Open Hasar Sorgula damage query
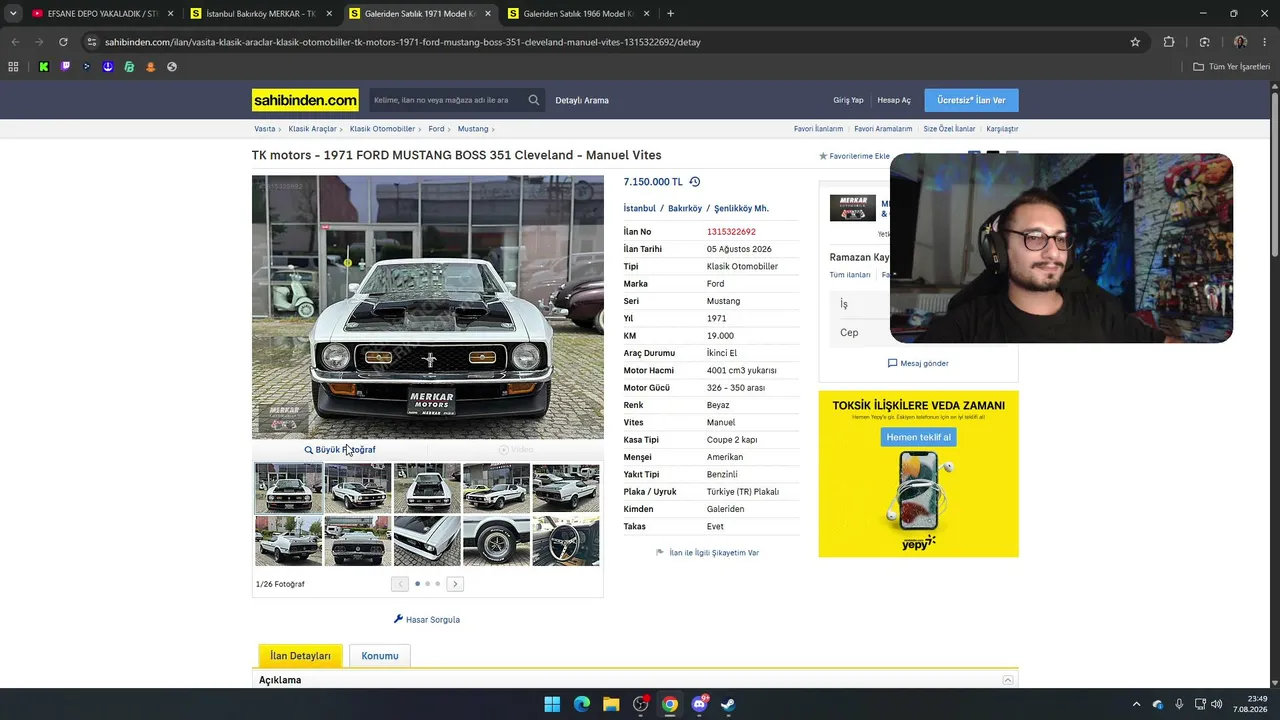 [427, 620]
